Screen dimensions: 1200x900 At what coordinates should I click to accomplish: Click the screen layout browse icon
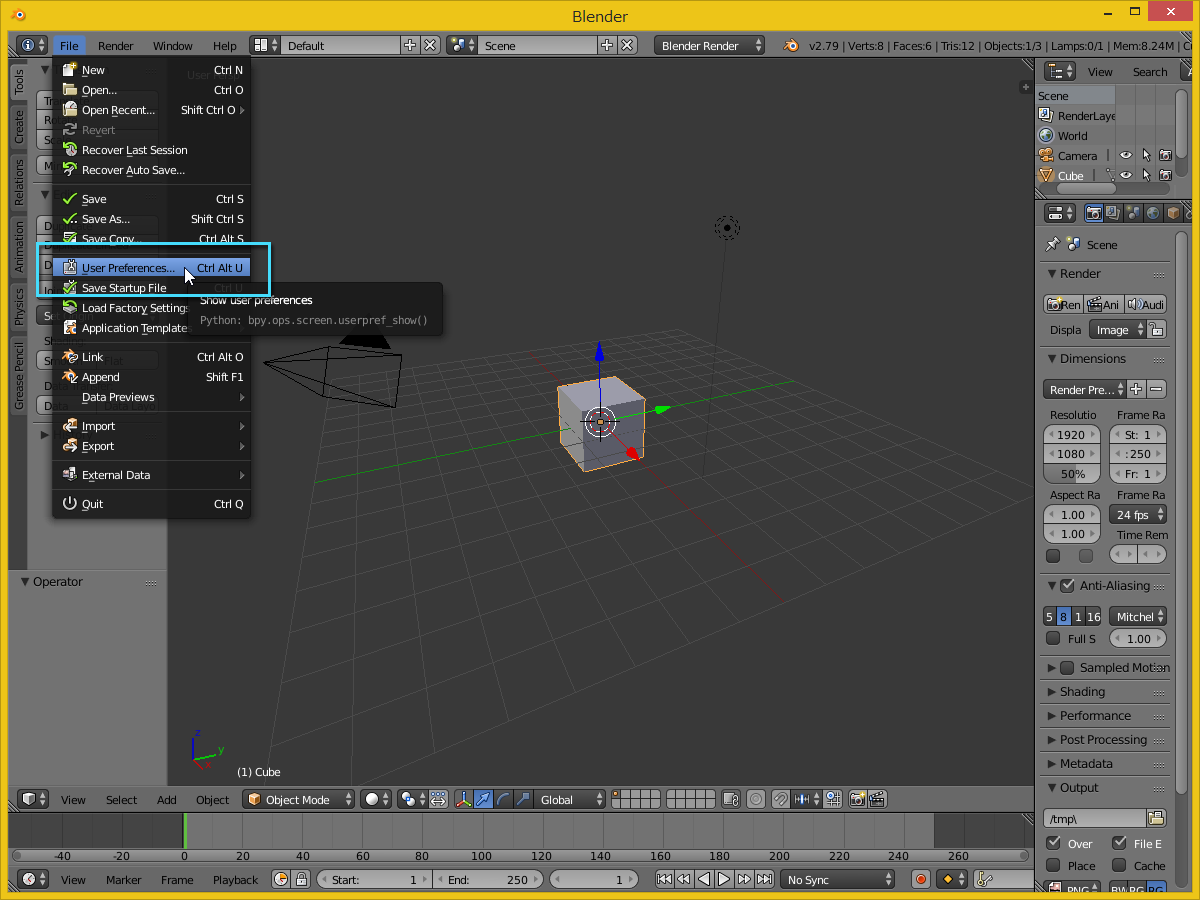coord(265,46)
